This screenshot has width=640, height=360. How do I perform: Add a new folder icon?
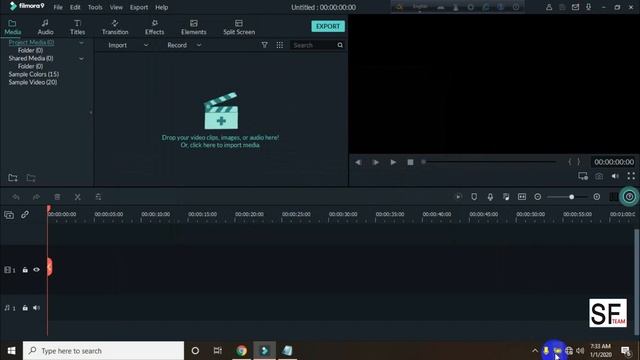tap(13, 178)
